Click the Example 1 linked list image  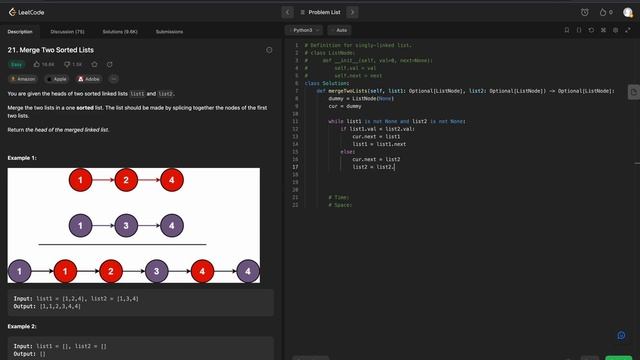pos(134,225)
